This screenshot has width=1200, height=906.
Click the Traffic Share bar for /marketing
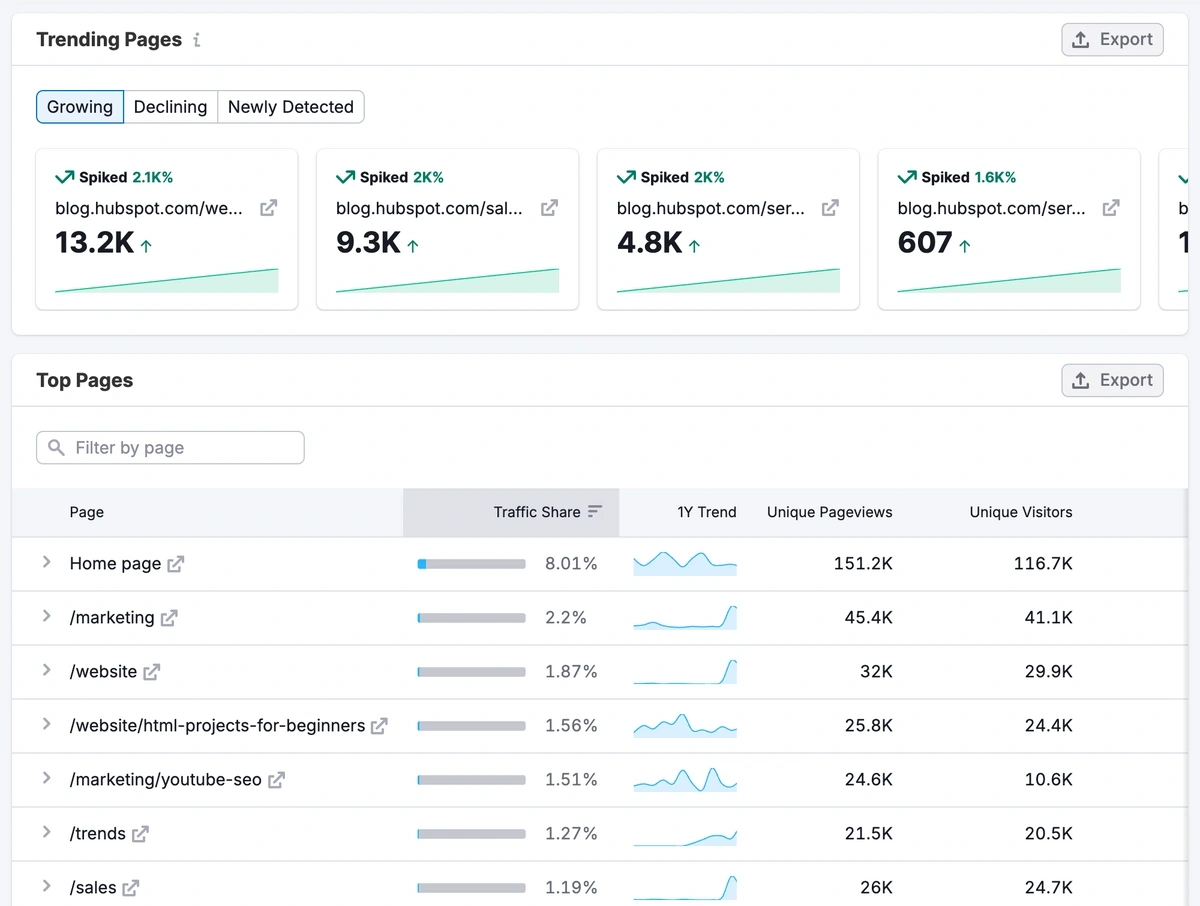point(471,617)
